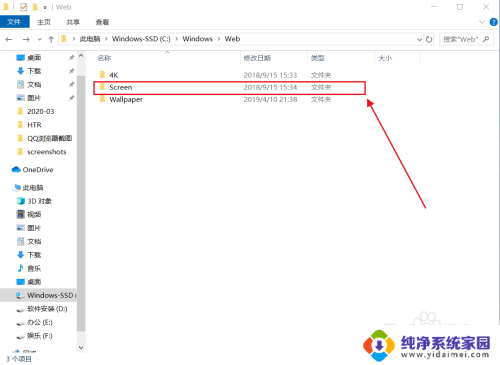Click Windows-SSD (C:) in the address path
The image size is (500, 365).
(141, 39)
